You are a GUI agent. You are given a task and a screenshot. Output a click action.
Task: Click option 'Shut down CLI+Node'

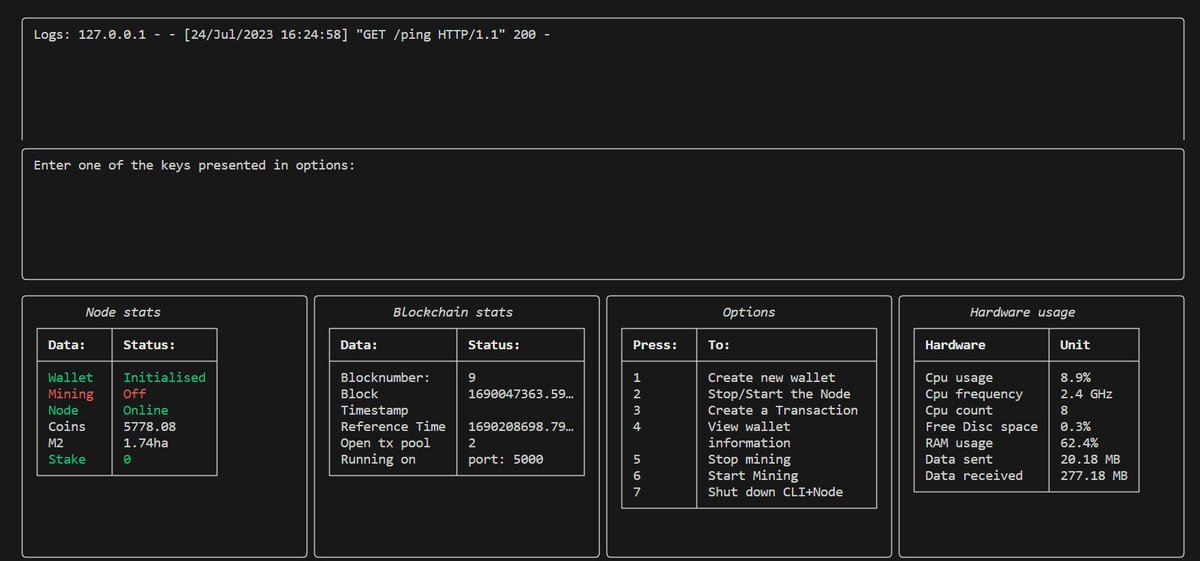point(775,492)
